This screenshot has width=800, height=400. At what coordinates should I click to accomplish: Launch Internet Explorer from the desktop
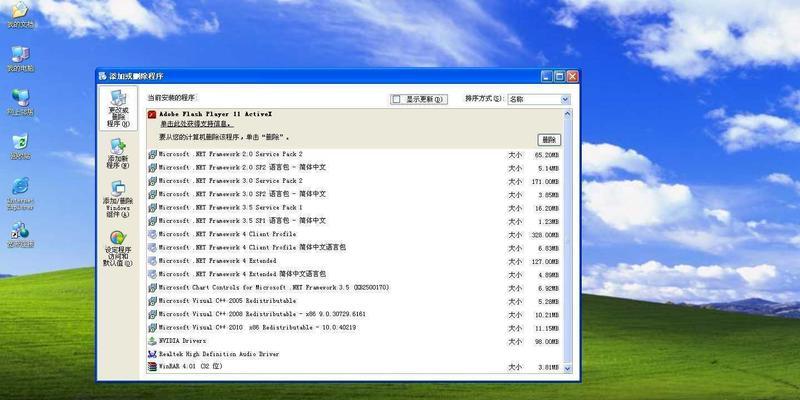coord(20,193)
